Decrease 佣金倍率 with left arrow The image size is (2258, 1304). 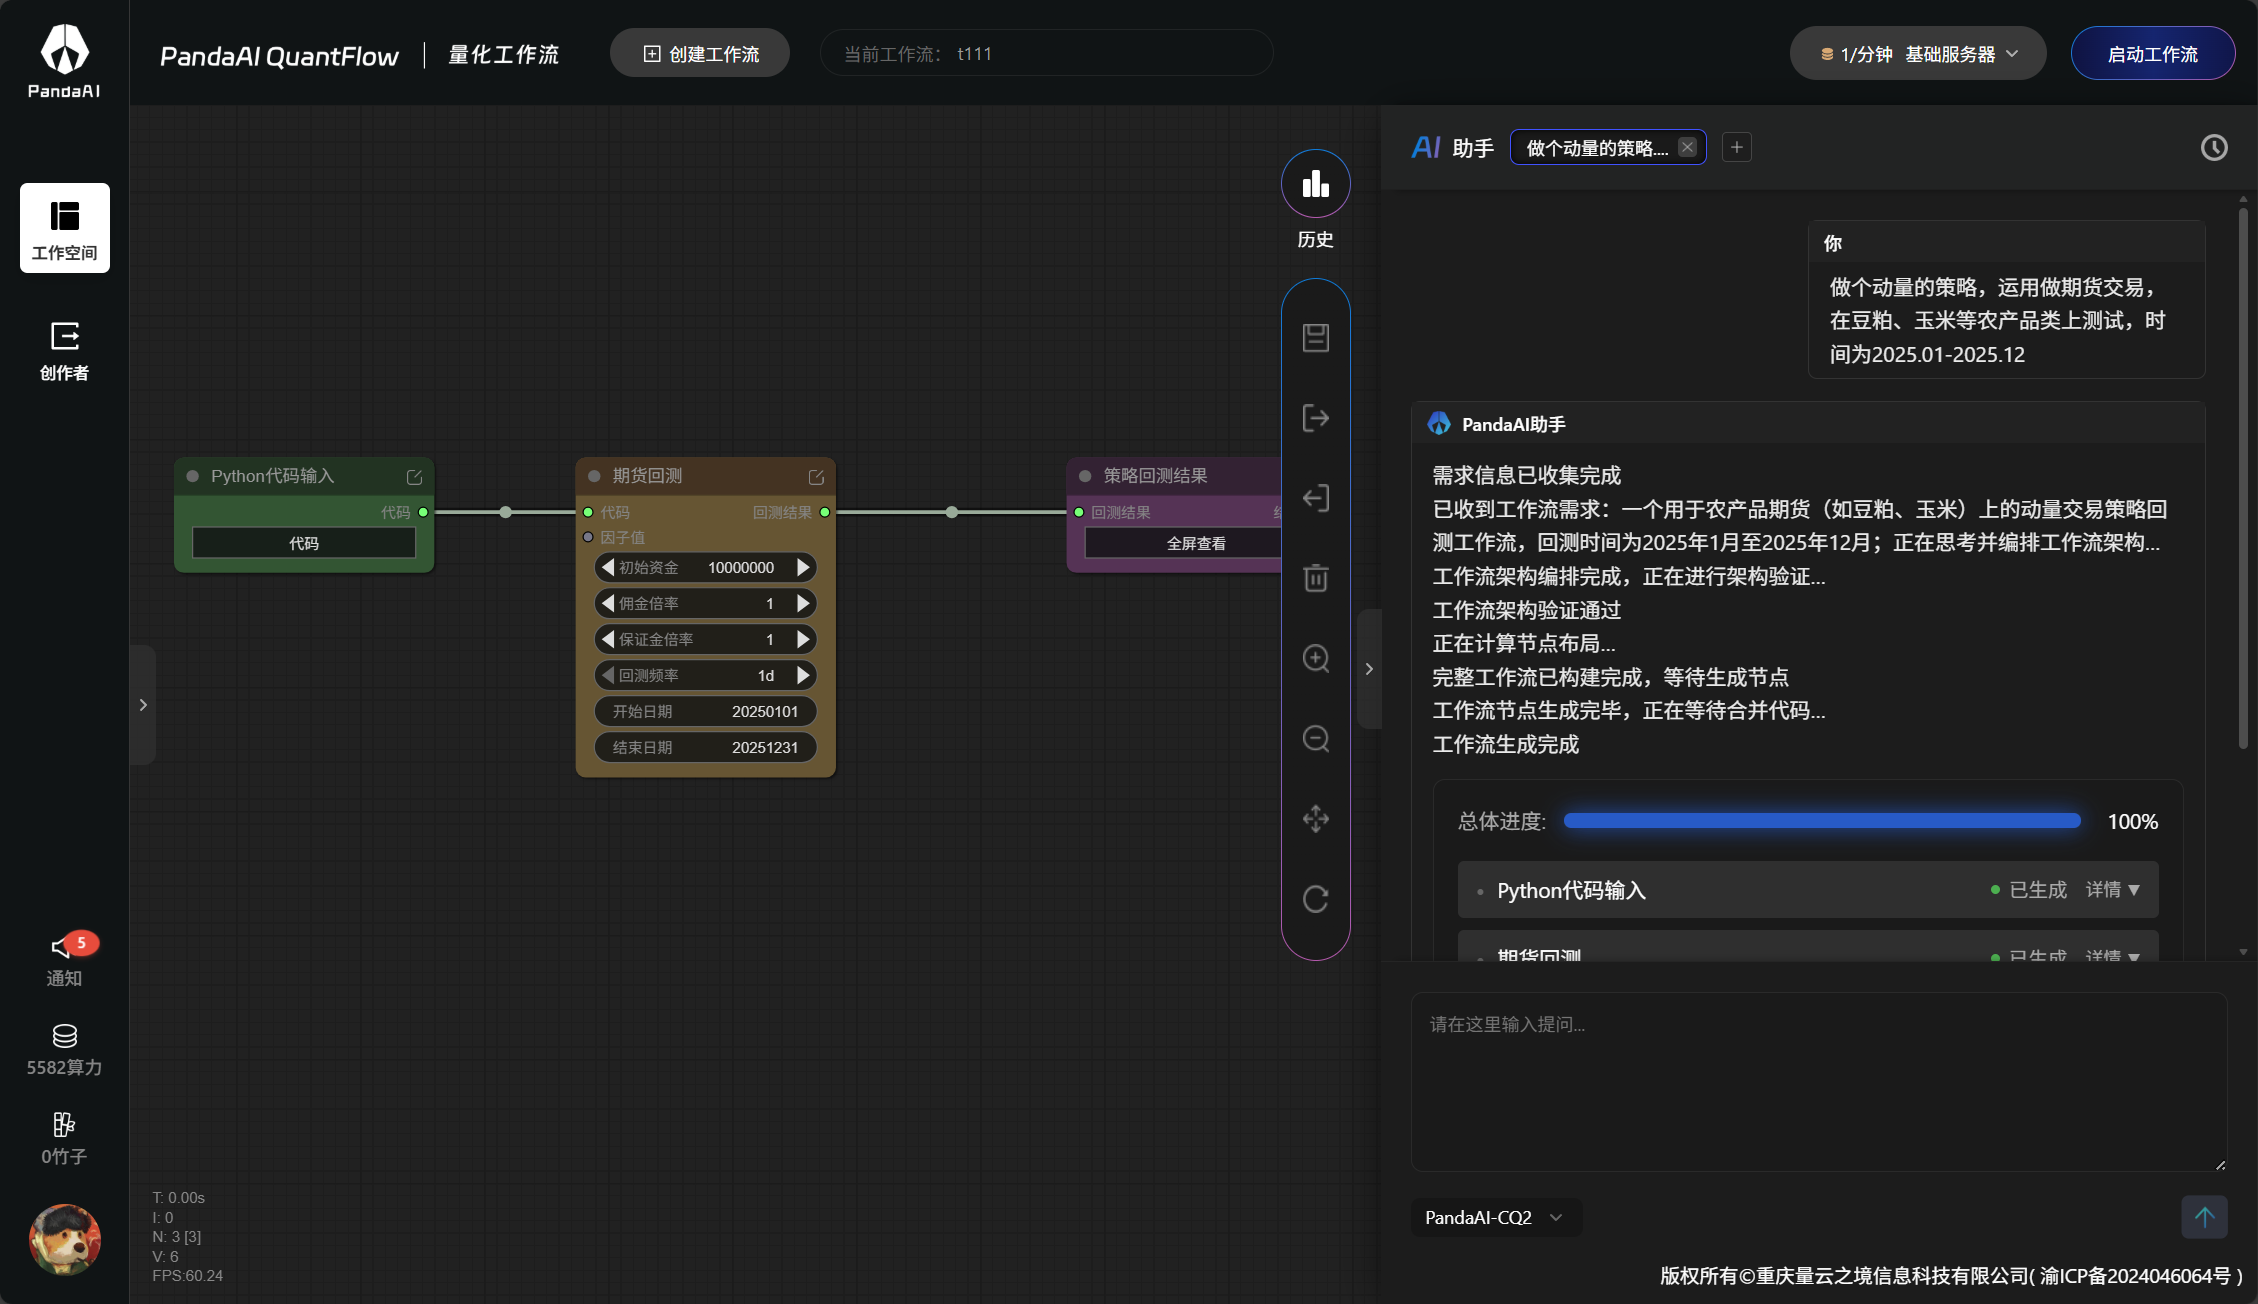click(x=608, y=603)
